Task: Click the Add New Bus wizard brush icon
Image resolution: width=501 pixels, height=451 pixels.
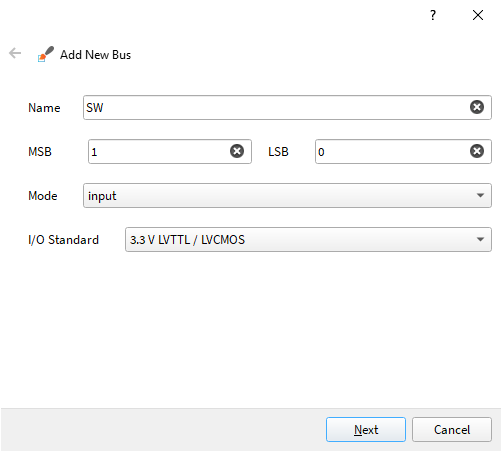Action: click(x=46, y=54)
